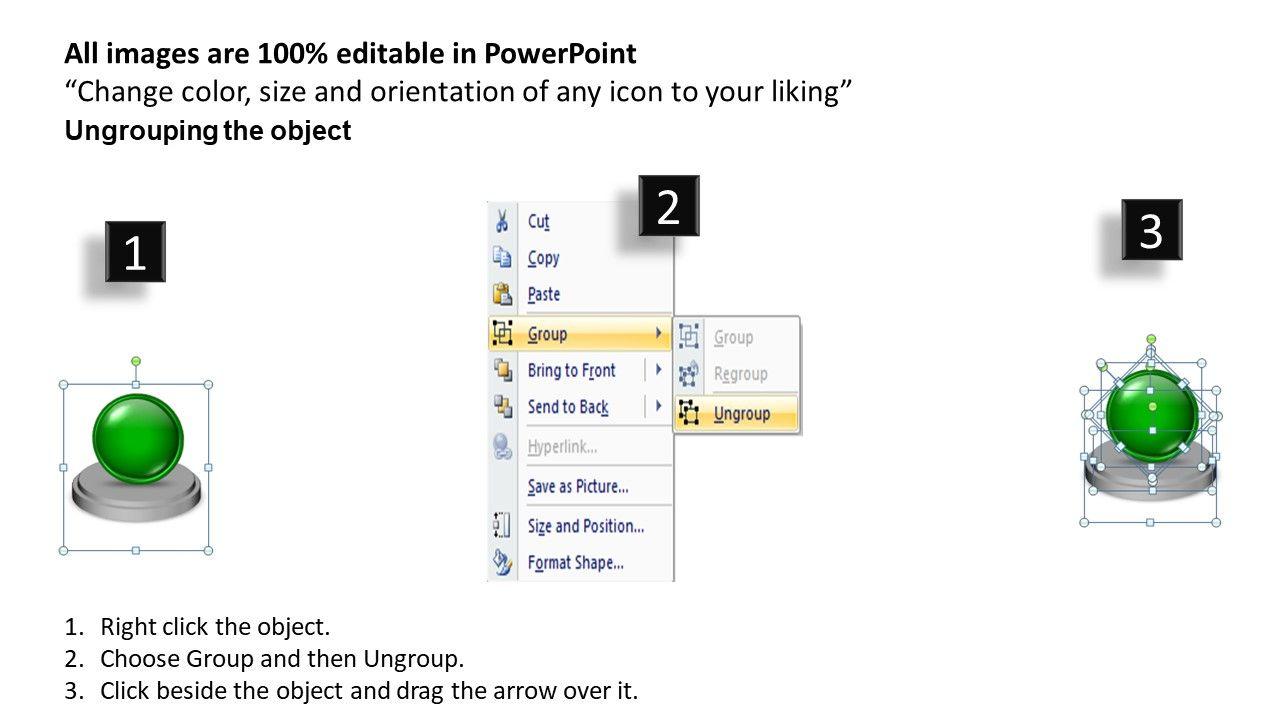Choose the Save as Picture... menu entry

point(578,487)
